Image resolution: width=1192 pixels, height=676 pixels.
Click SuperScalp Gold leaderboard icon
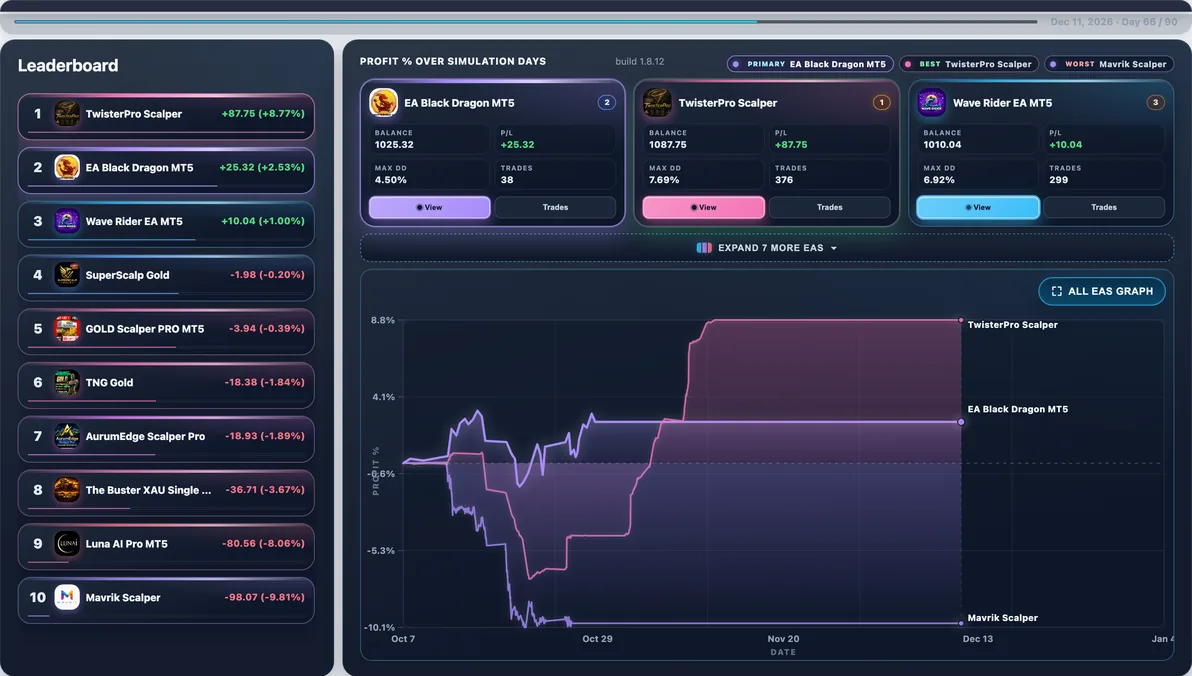pos(67,275)
